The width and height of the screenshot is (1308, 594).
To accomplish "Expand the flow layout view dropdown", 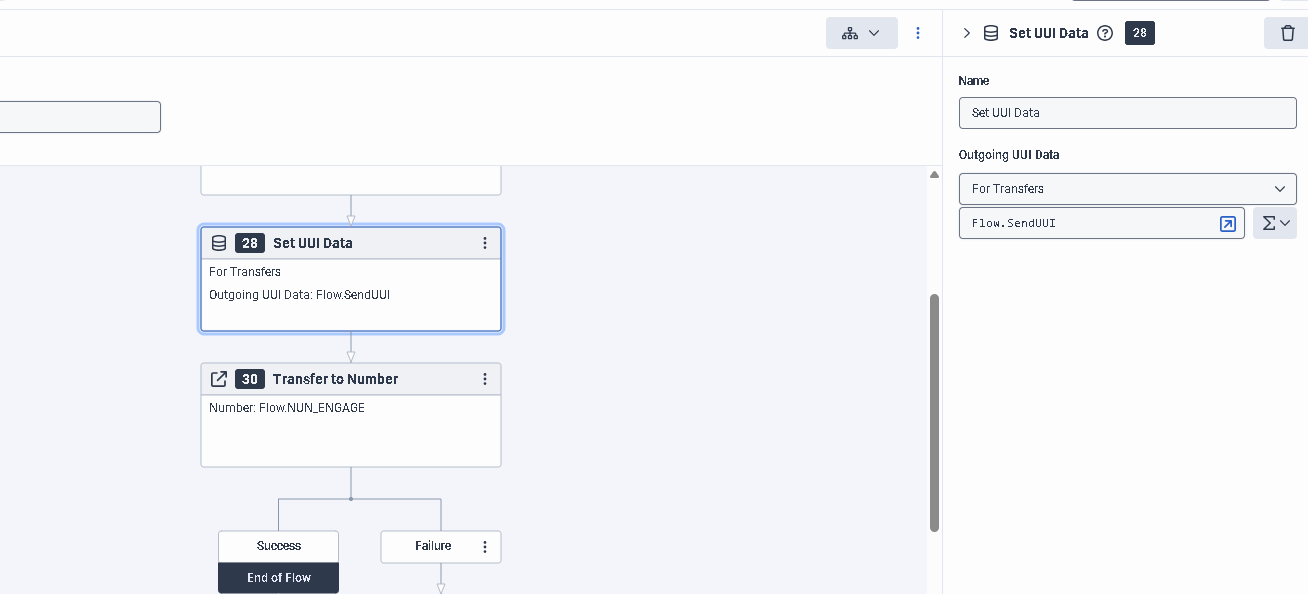I will pos(861,33).
